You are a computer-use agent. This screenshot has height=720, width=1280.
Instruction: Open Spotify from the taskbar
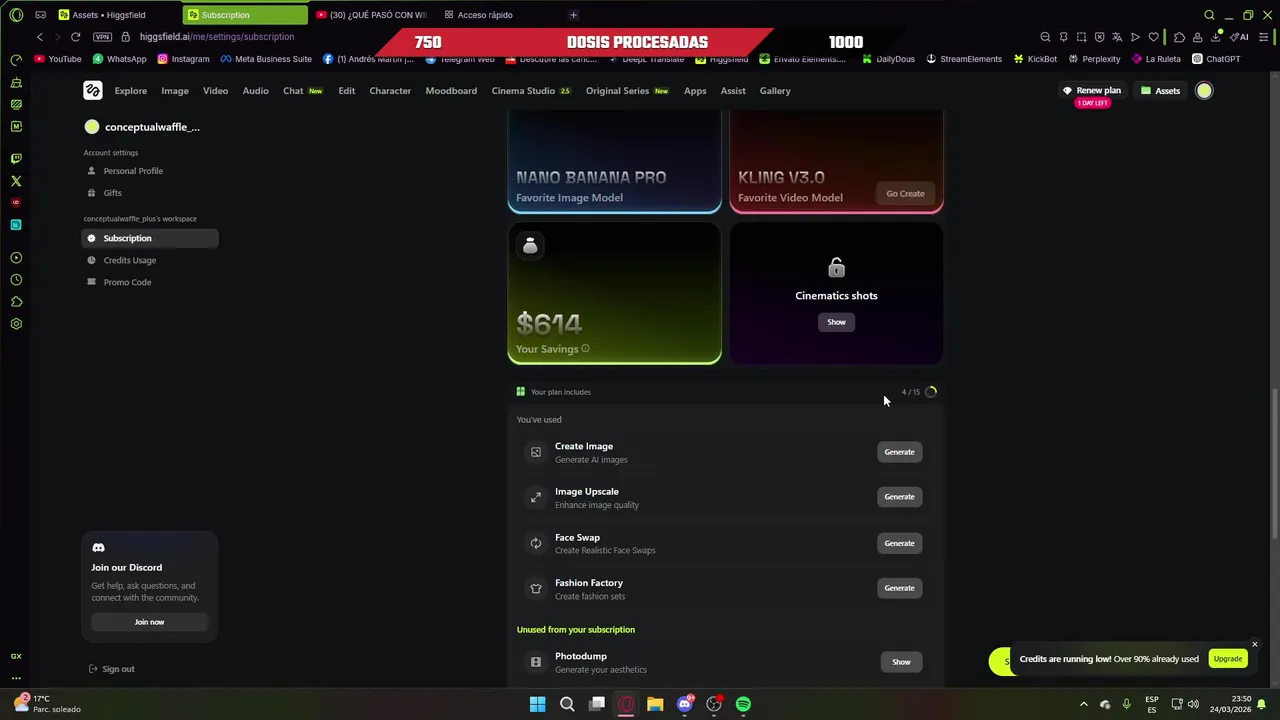(x=743, y=704)
